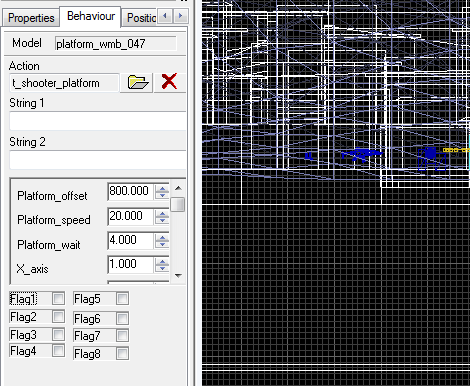Increase Platform_offset with spinner up arrow
The height and width of the screenshot is (386, 470).
(162, 188)
